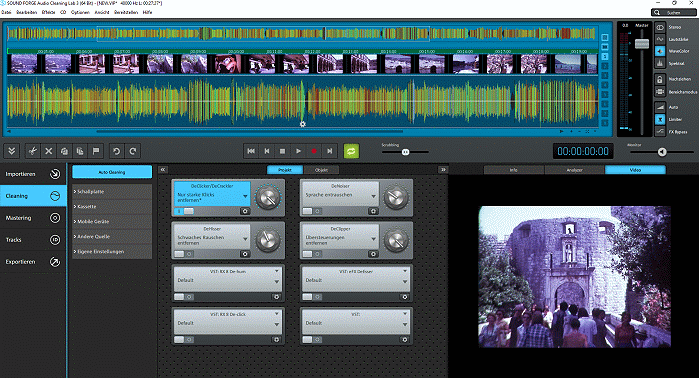
Task: Click the scissors cut tool
Action: coord(33,151)
